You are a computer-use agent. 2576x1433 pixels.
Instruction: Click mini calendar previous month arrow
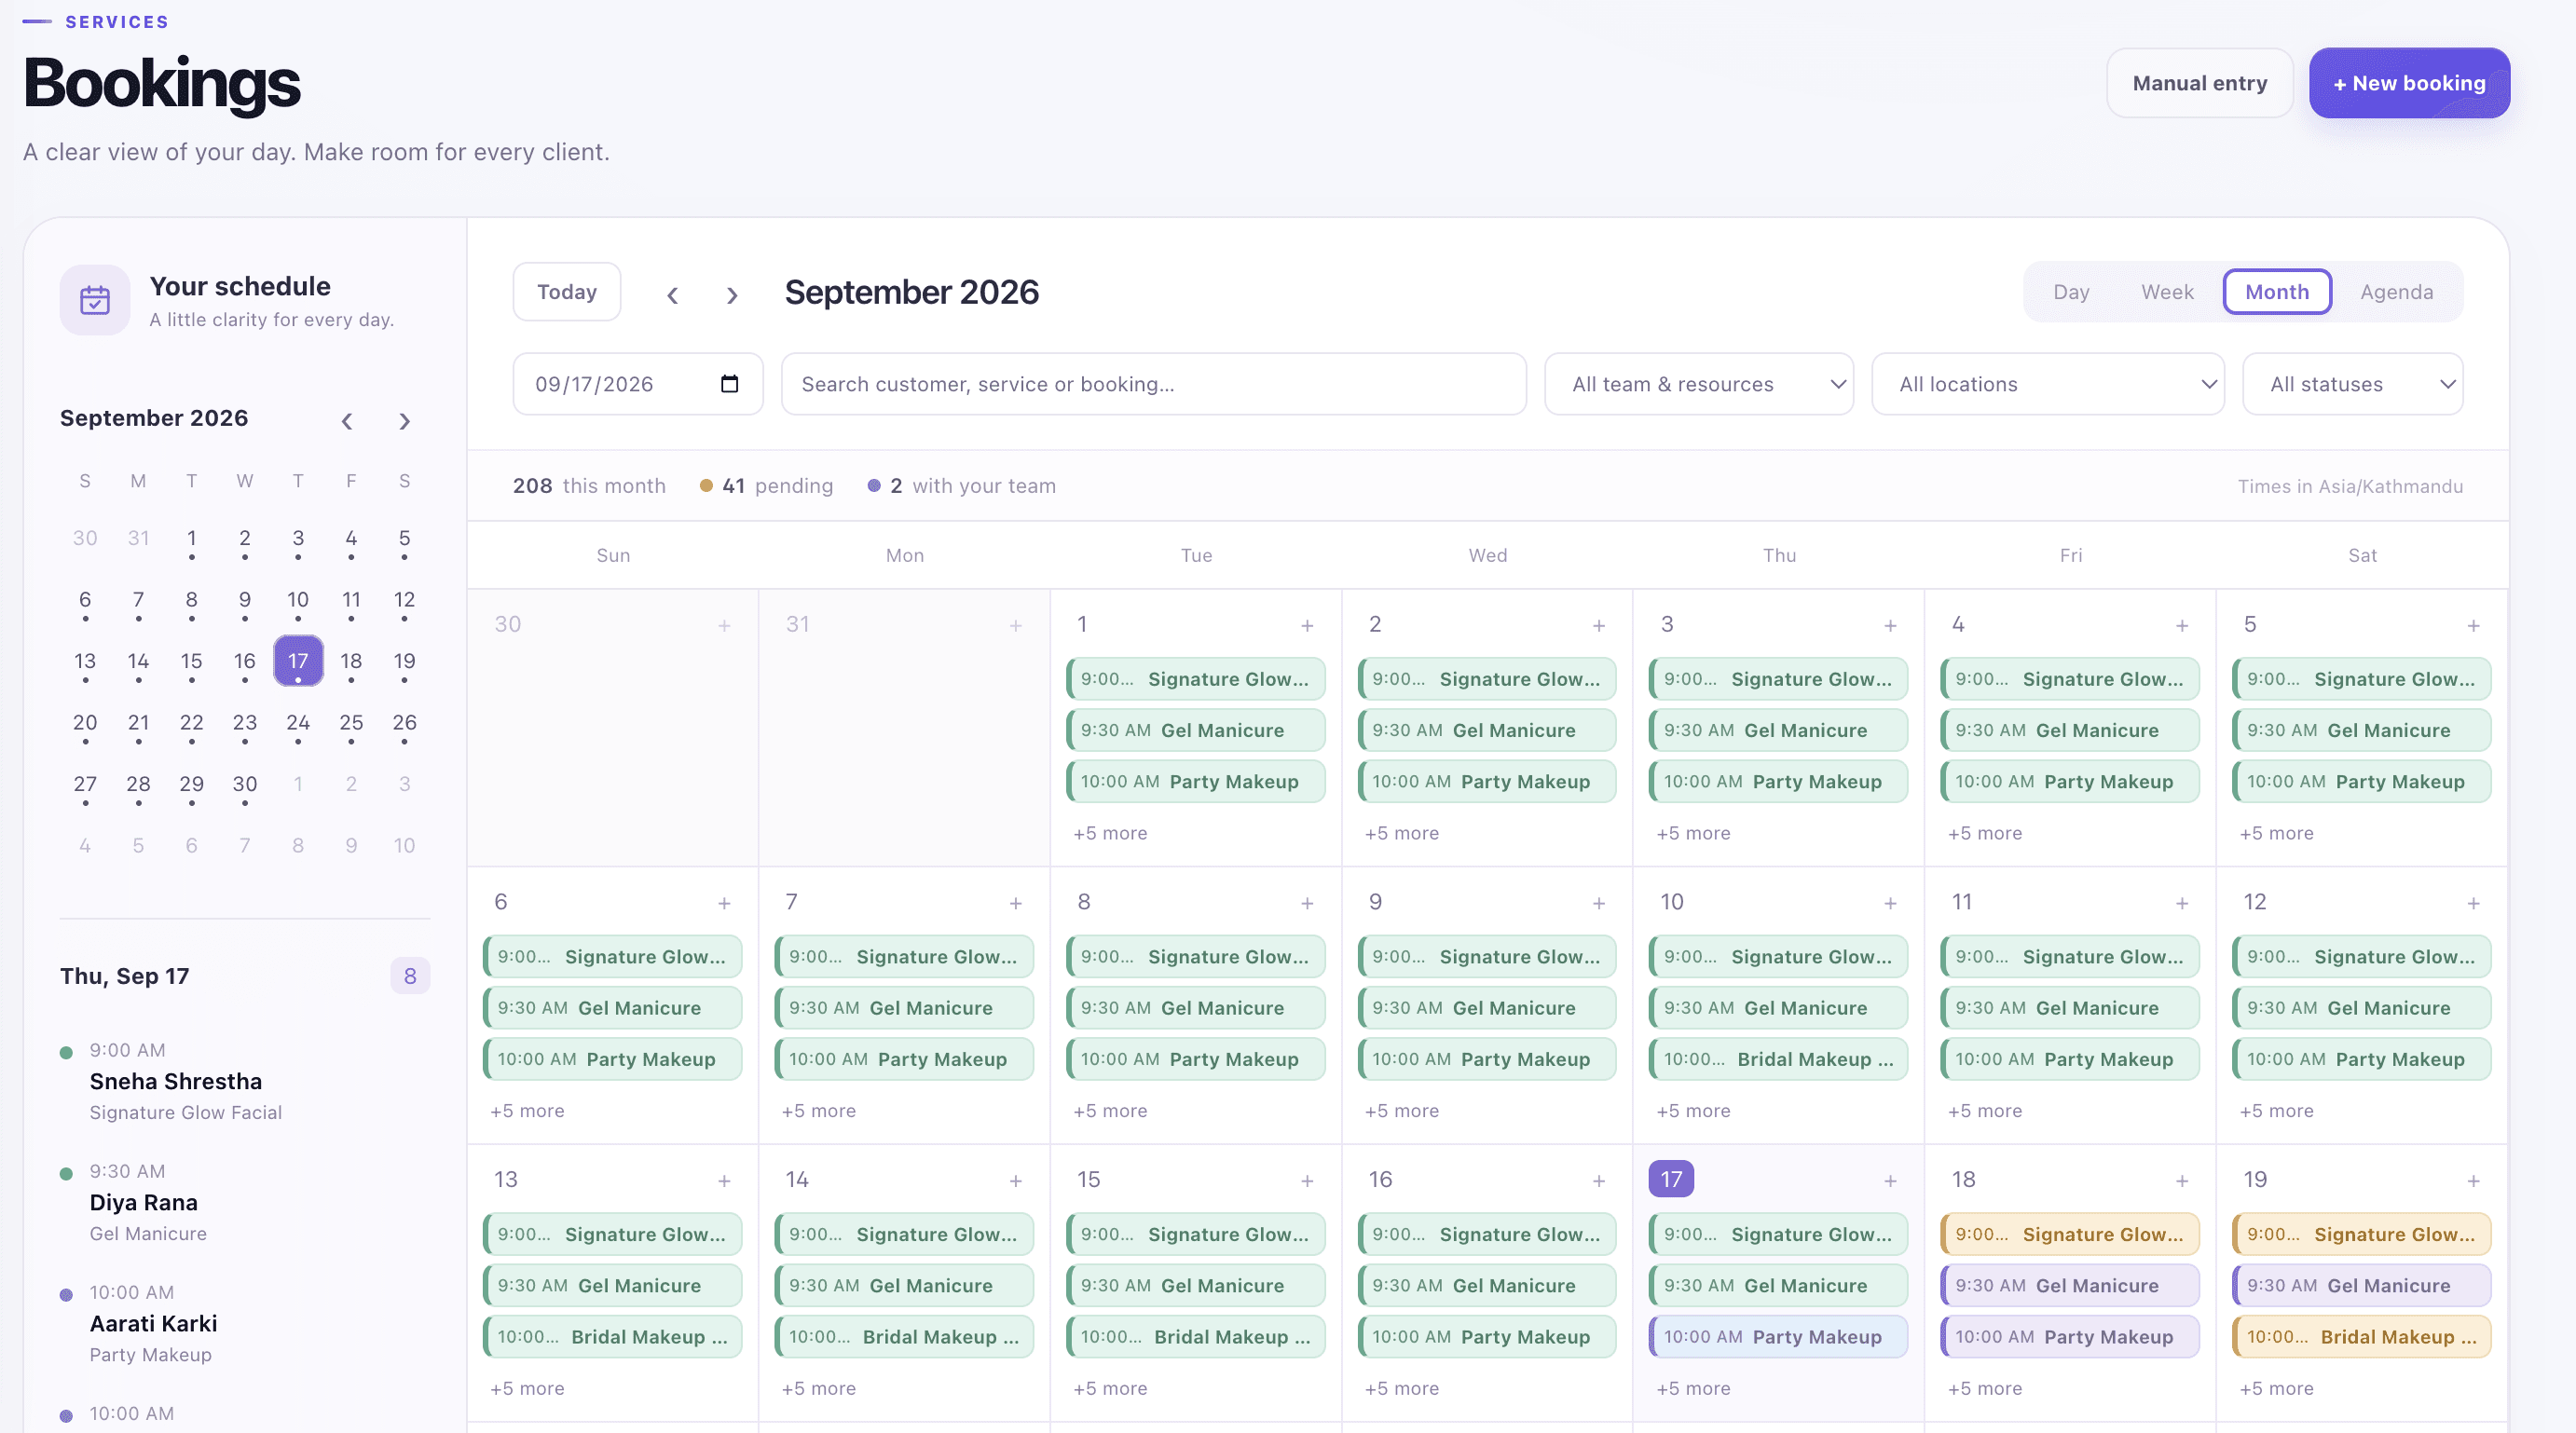coord(347,421)
